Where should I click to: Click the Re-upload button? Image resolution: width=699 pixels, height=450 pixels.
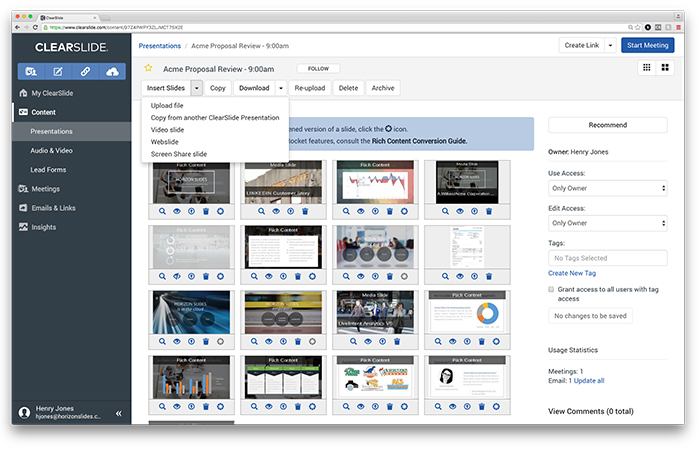click(310, 88)
